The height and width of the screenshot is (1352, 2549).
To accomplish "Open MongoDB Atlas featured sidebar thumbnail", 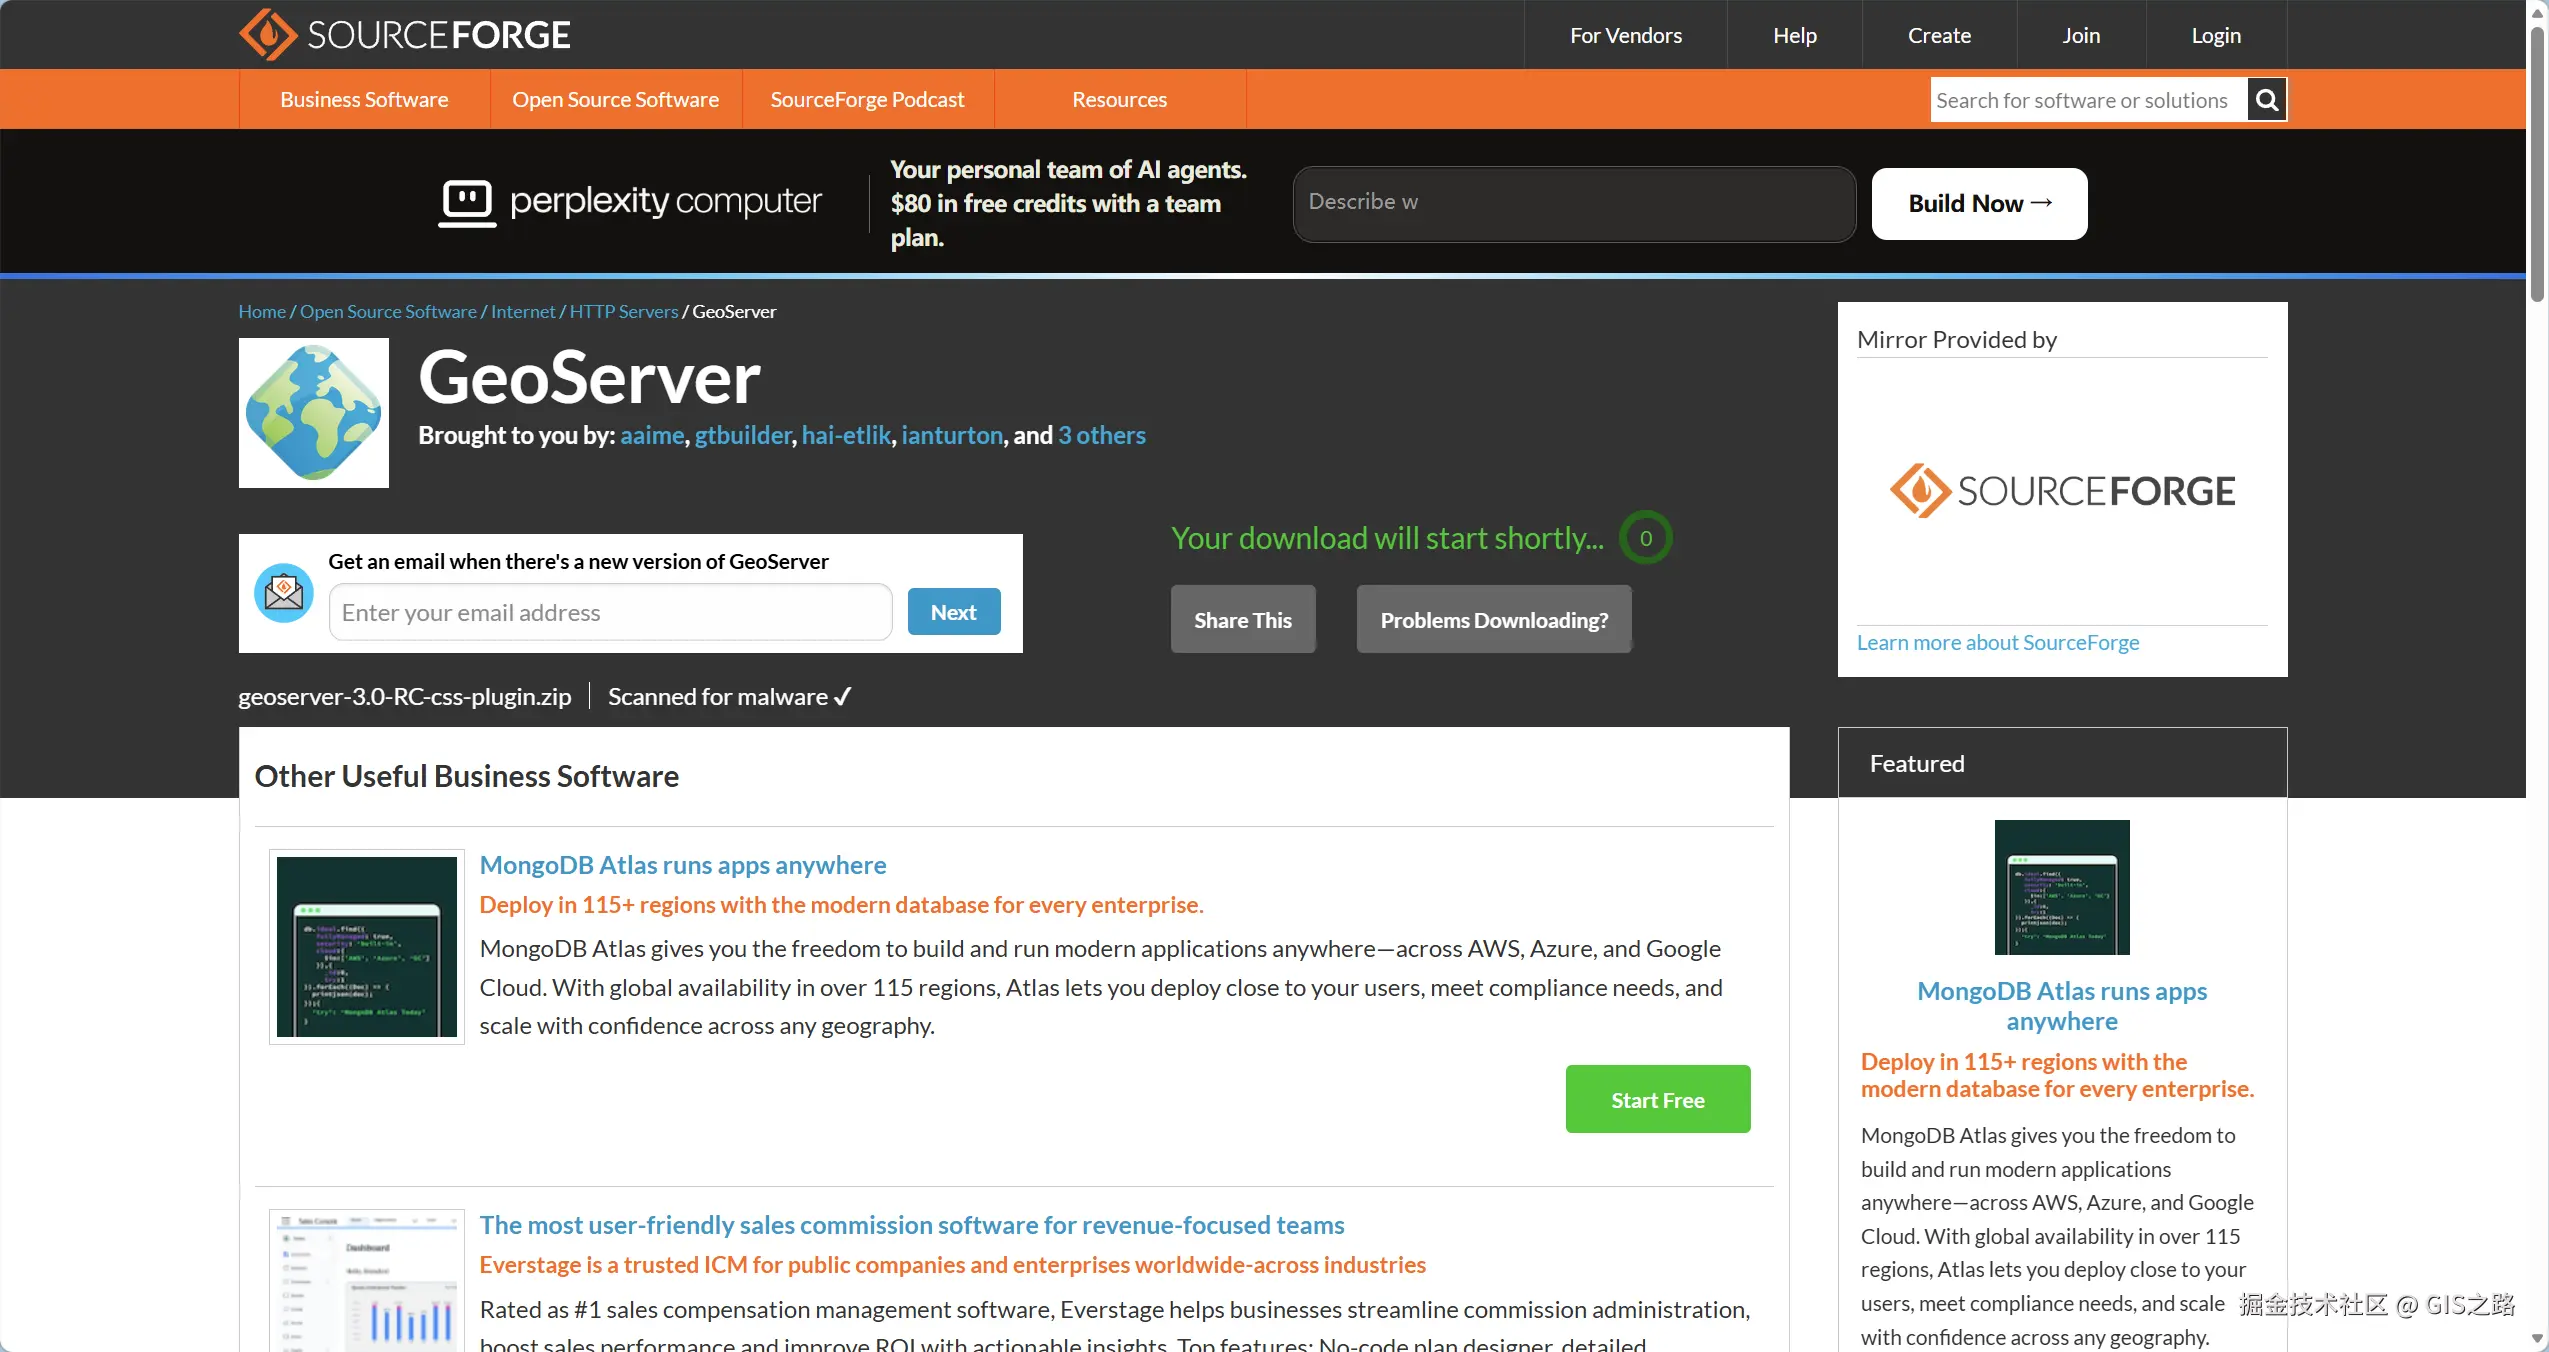I will (2061, 887).
